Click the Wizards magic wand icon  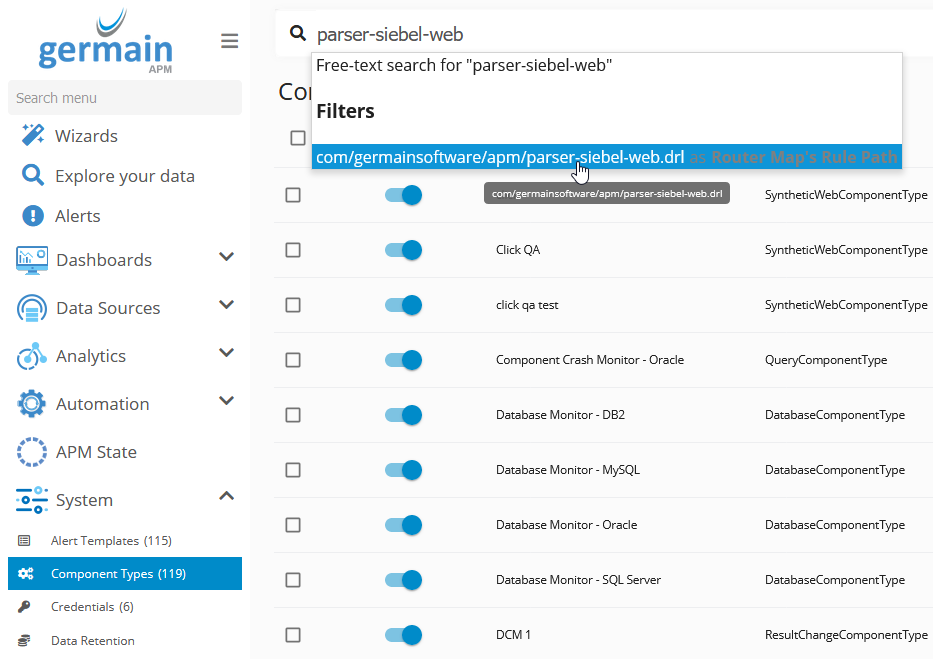pyautogui.click(x=33, y=136)
